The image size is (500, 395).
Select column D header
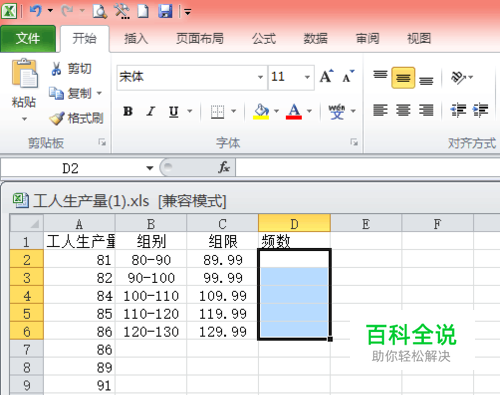[x=294, y=224]
